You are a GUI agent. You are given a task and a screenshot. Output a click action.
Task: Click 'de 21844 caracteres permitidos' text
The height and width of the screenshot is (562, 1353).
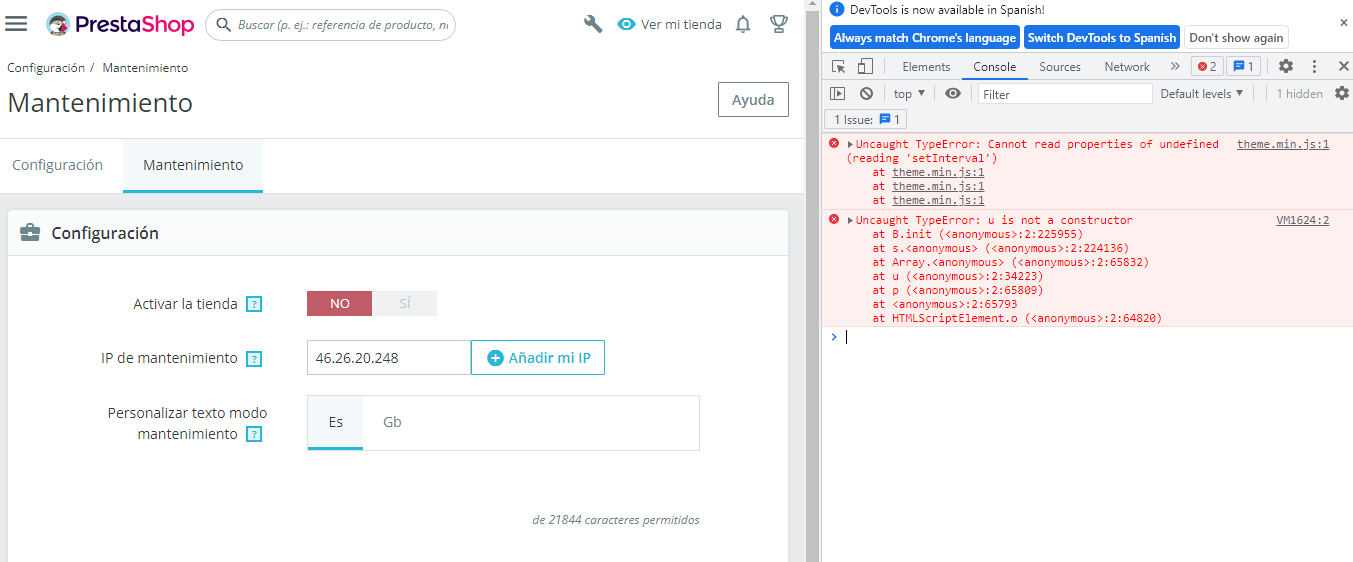(x=616, y=520)
